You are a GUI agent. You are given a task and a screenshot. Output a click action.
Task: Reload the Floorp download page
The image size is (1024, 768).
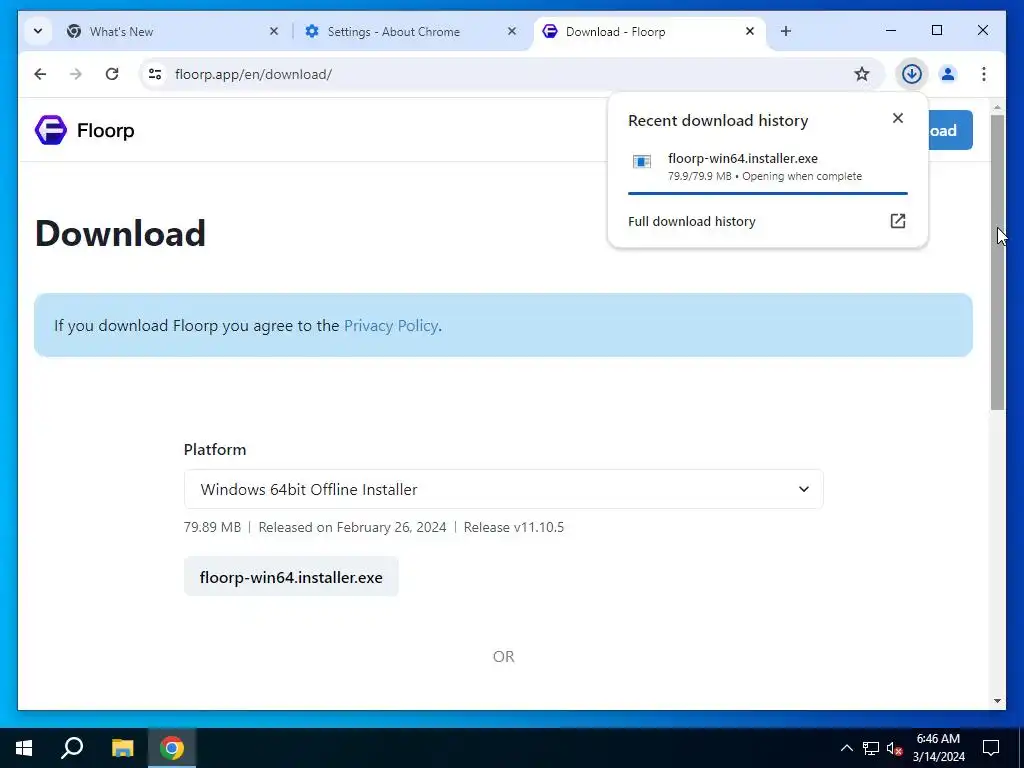click(112, 74)
